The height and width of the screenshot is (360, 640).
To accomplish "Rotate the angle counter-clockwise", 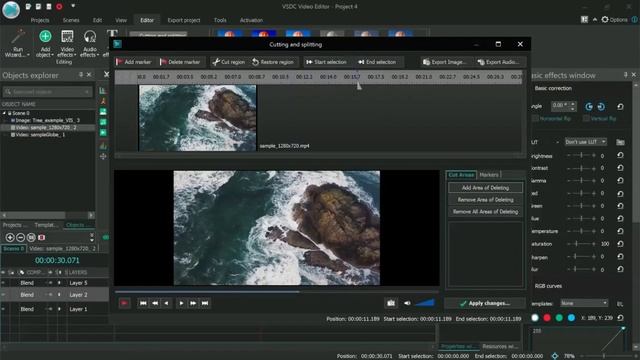I will coord(589,107).
